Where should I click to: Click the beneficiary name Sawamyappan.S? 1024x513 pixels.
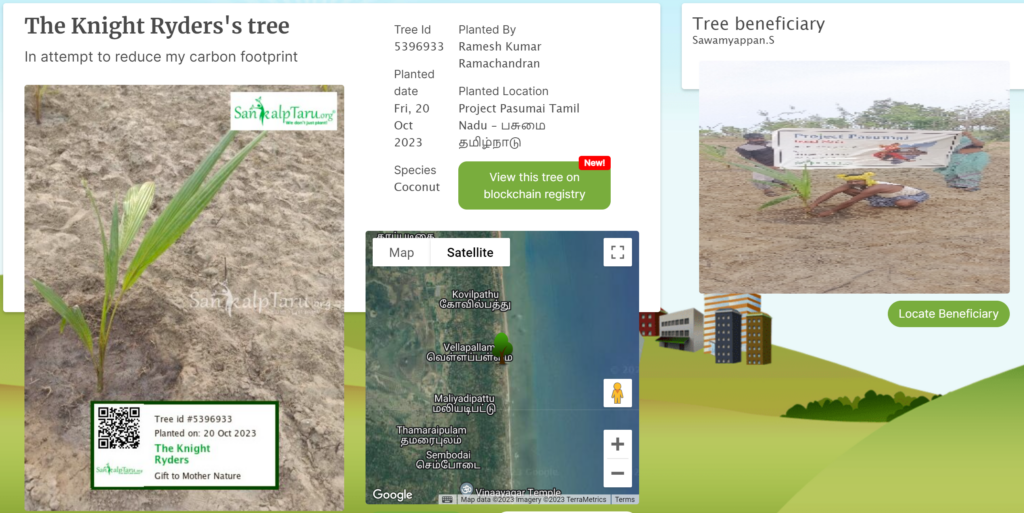[733, 40]
